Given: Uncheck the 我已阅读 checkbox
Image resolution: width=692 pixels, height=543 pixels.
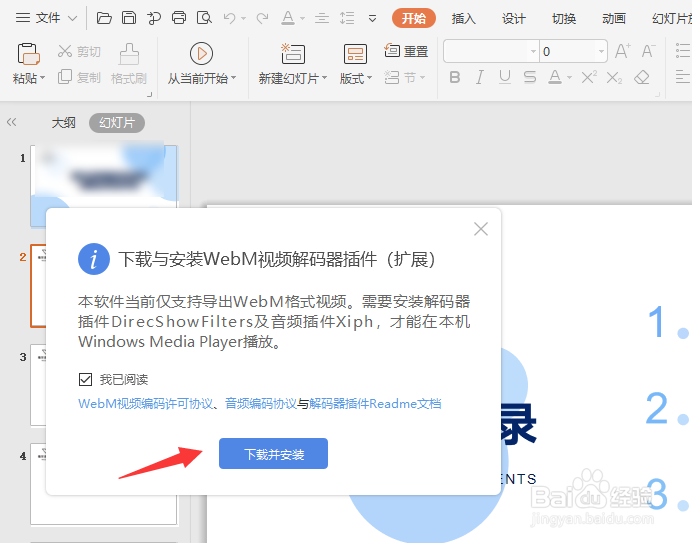Looking at the screenshot, I should coord(85,379).
